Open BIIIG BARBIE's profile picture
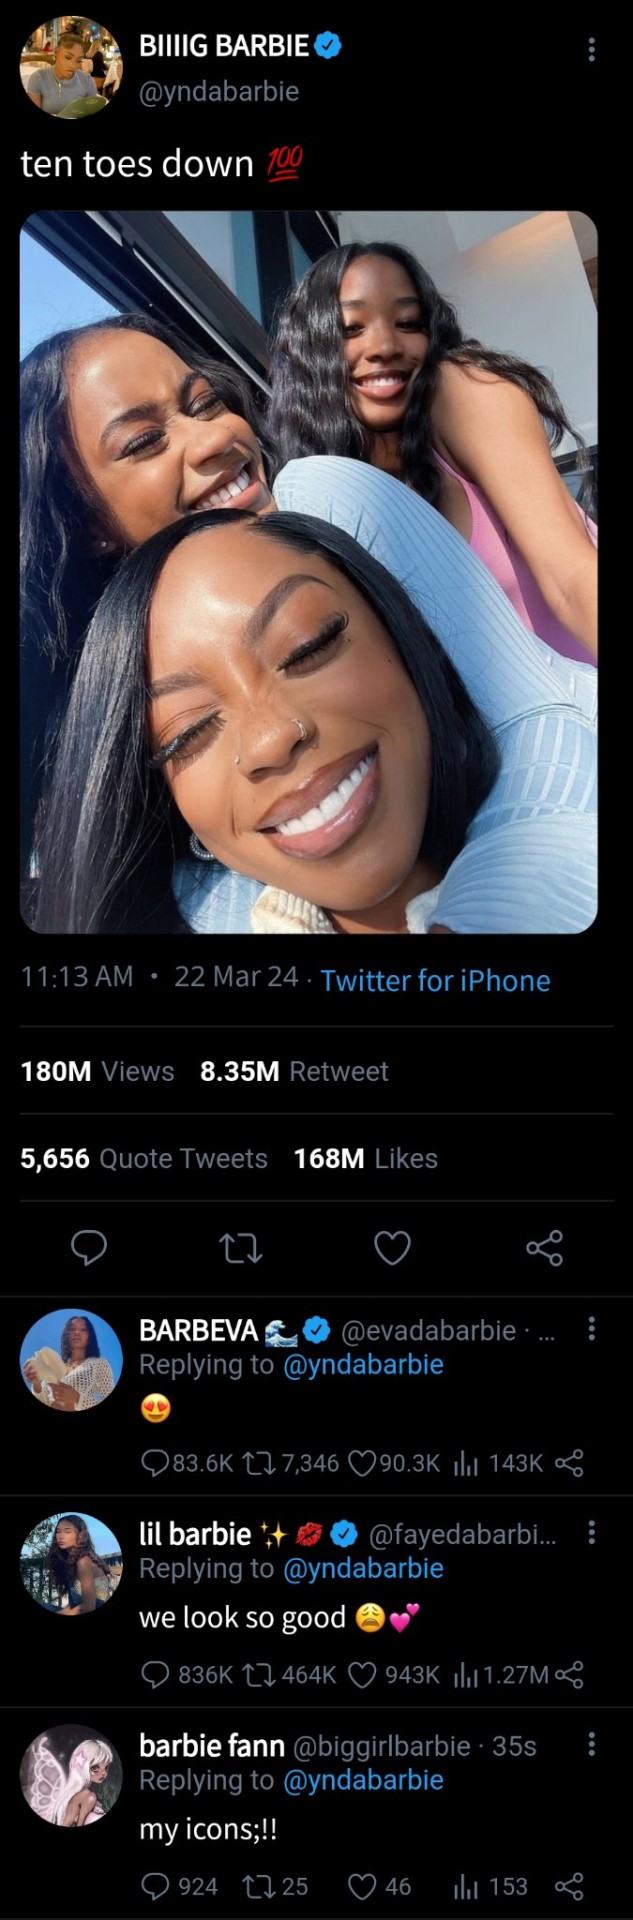 click(x=71, y=67)
